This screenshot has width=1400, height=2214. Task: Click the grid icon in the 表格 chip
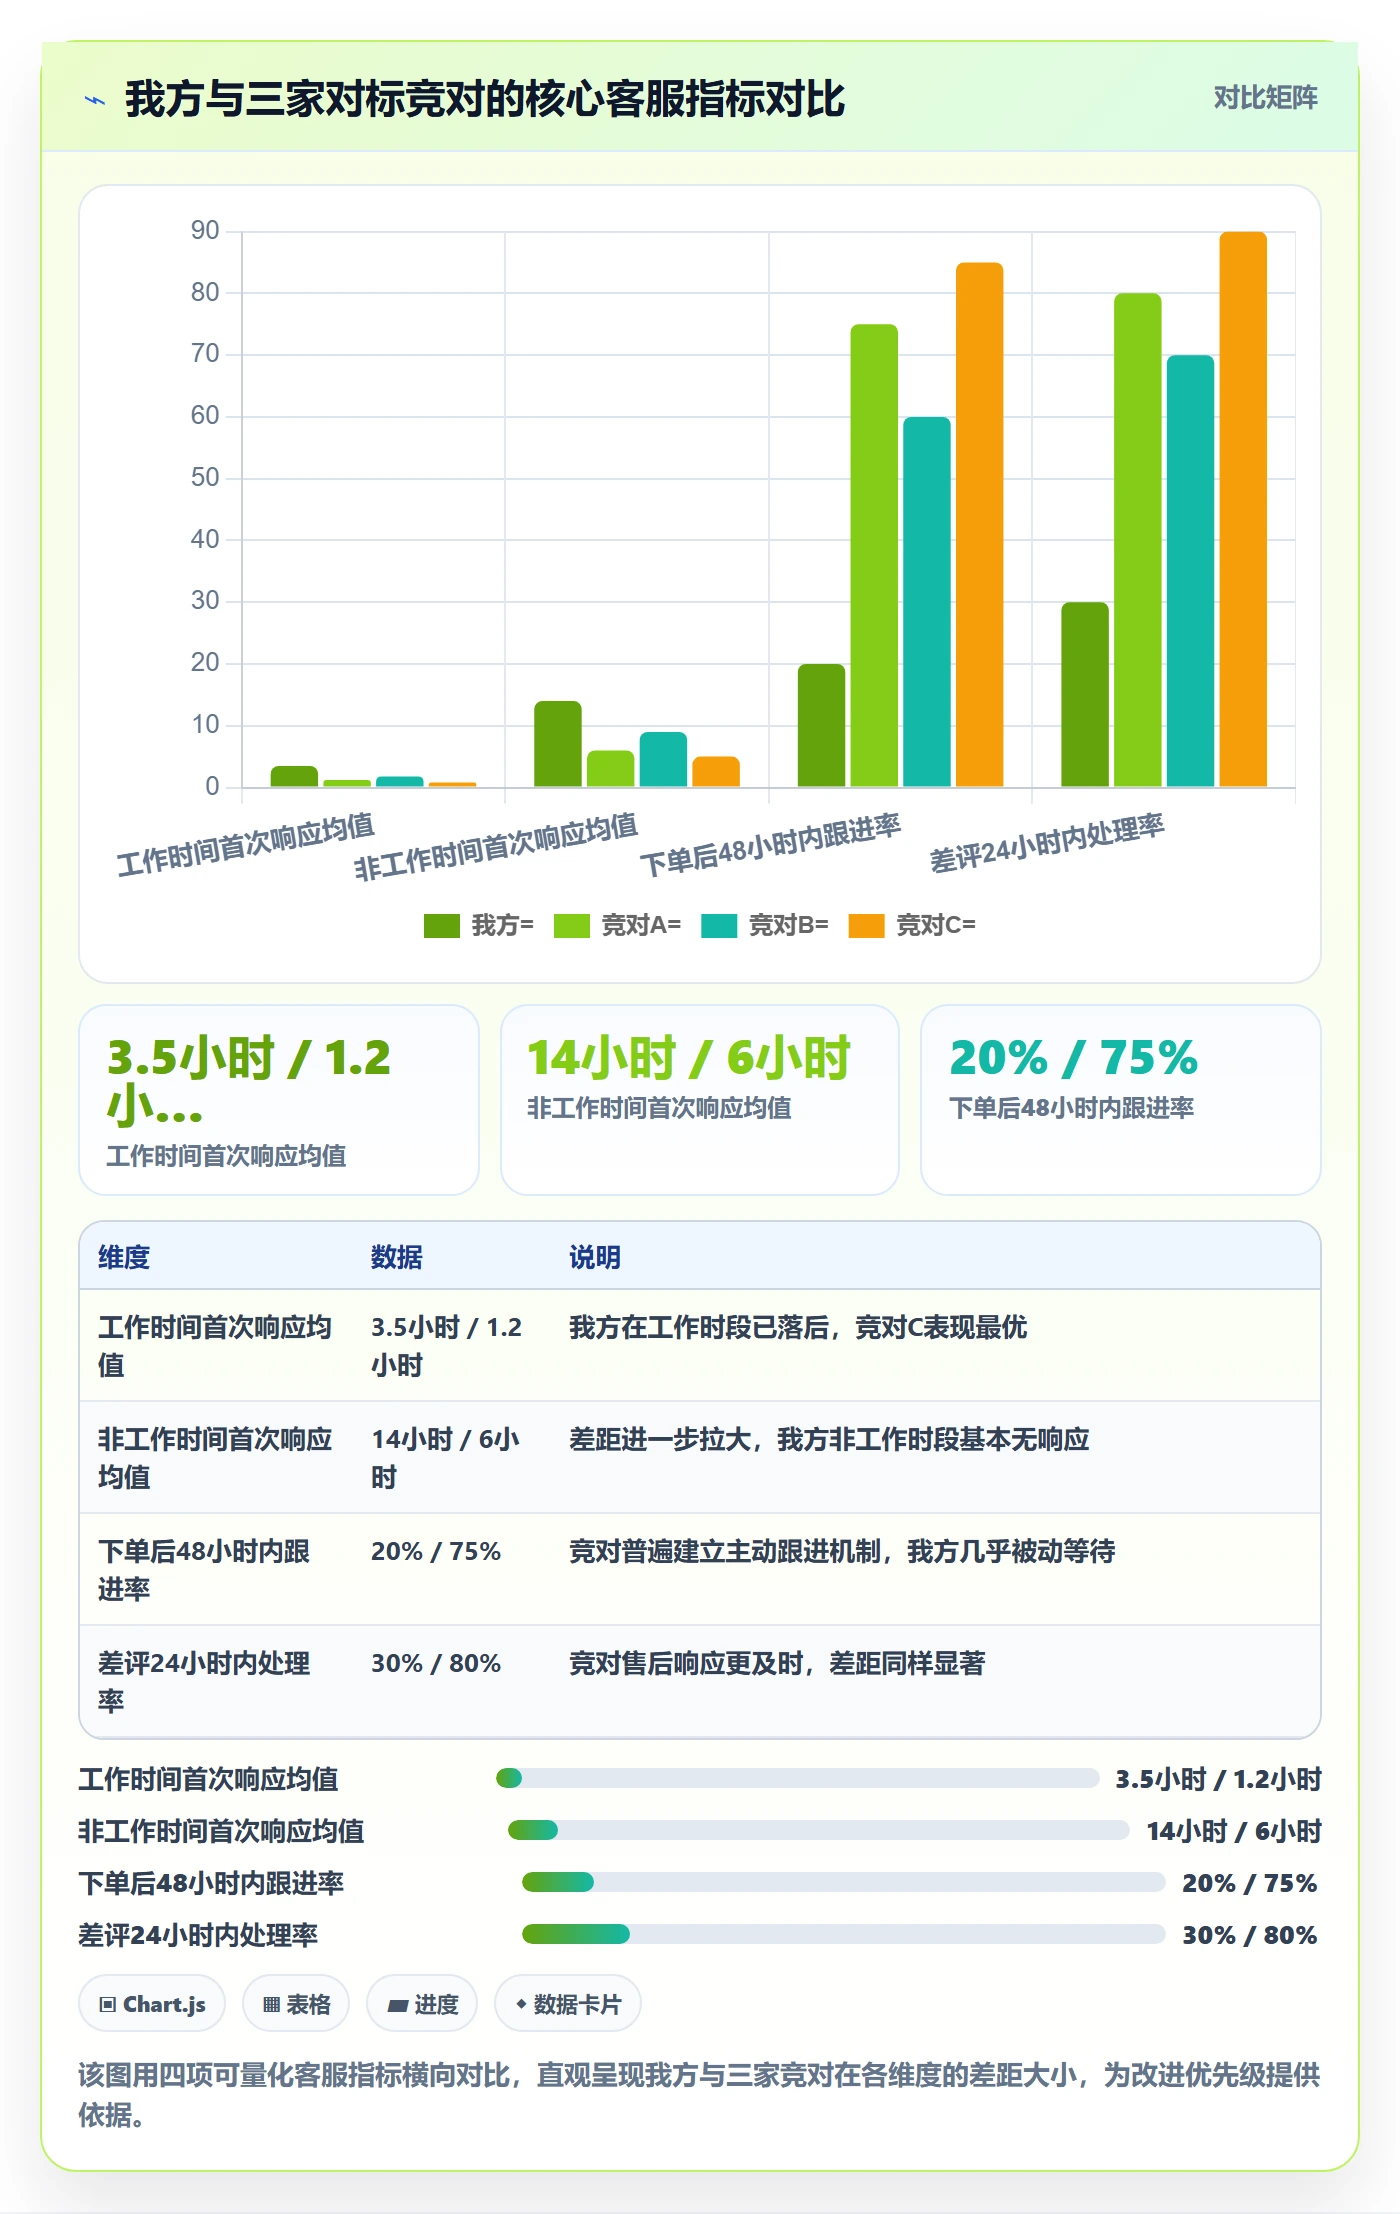(271, 2005)
